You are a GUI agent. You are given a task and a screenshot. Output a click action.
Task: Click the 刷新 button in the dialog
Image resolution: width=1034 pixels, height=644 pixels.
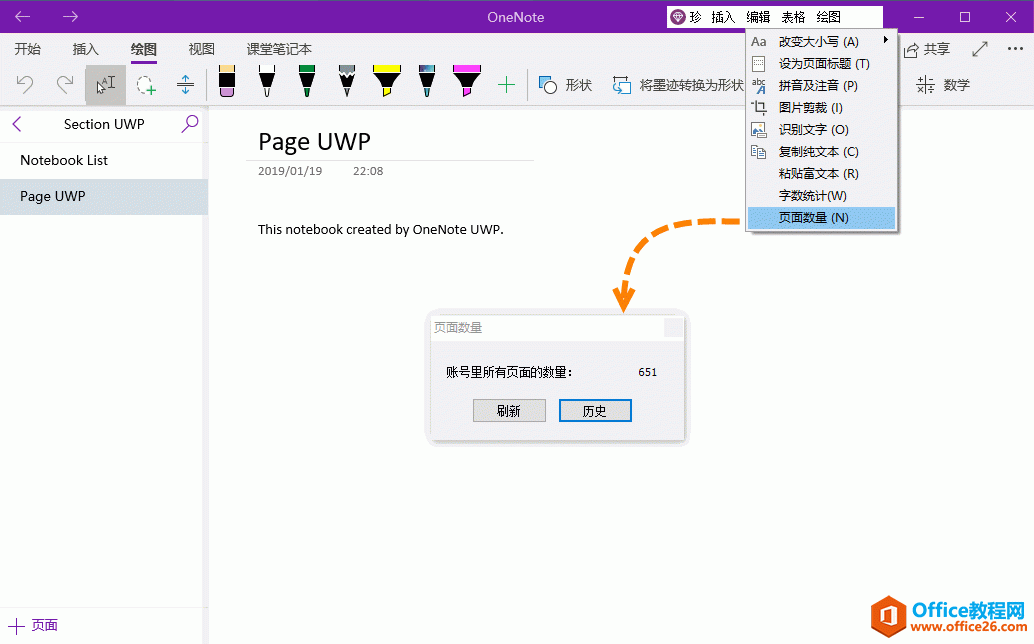click(x=509, y=410)
